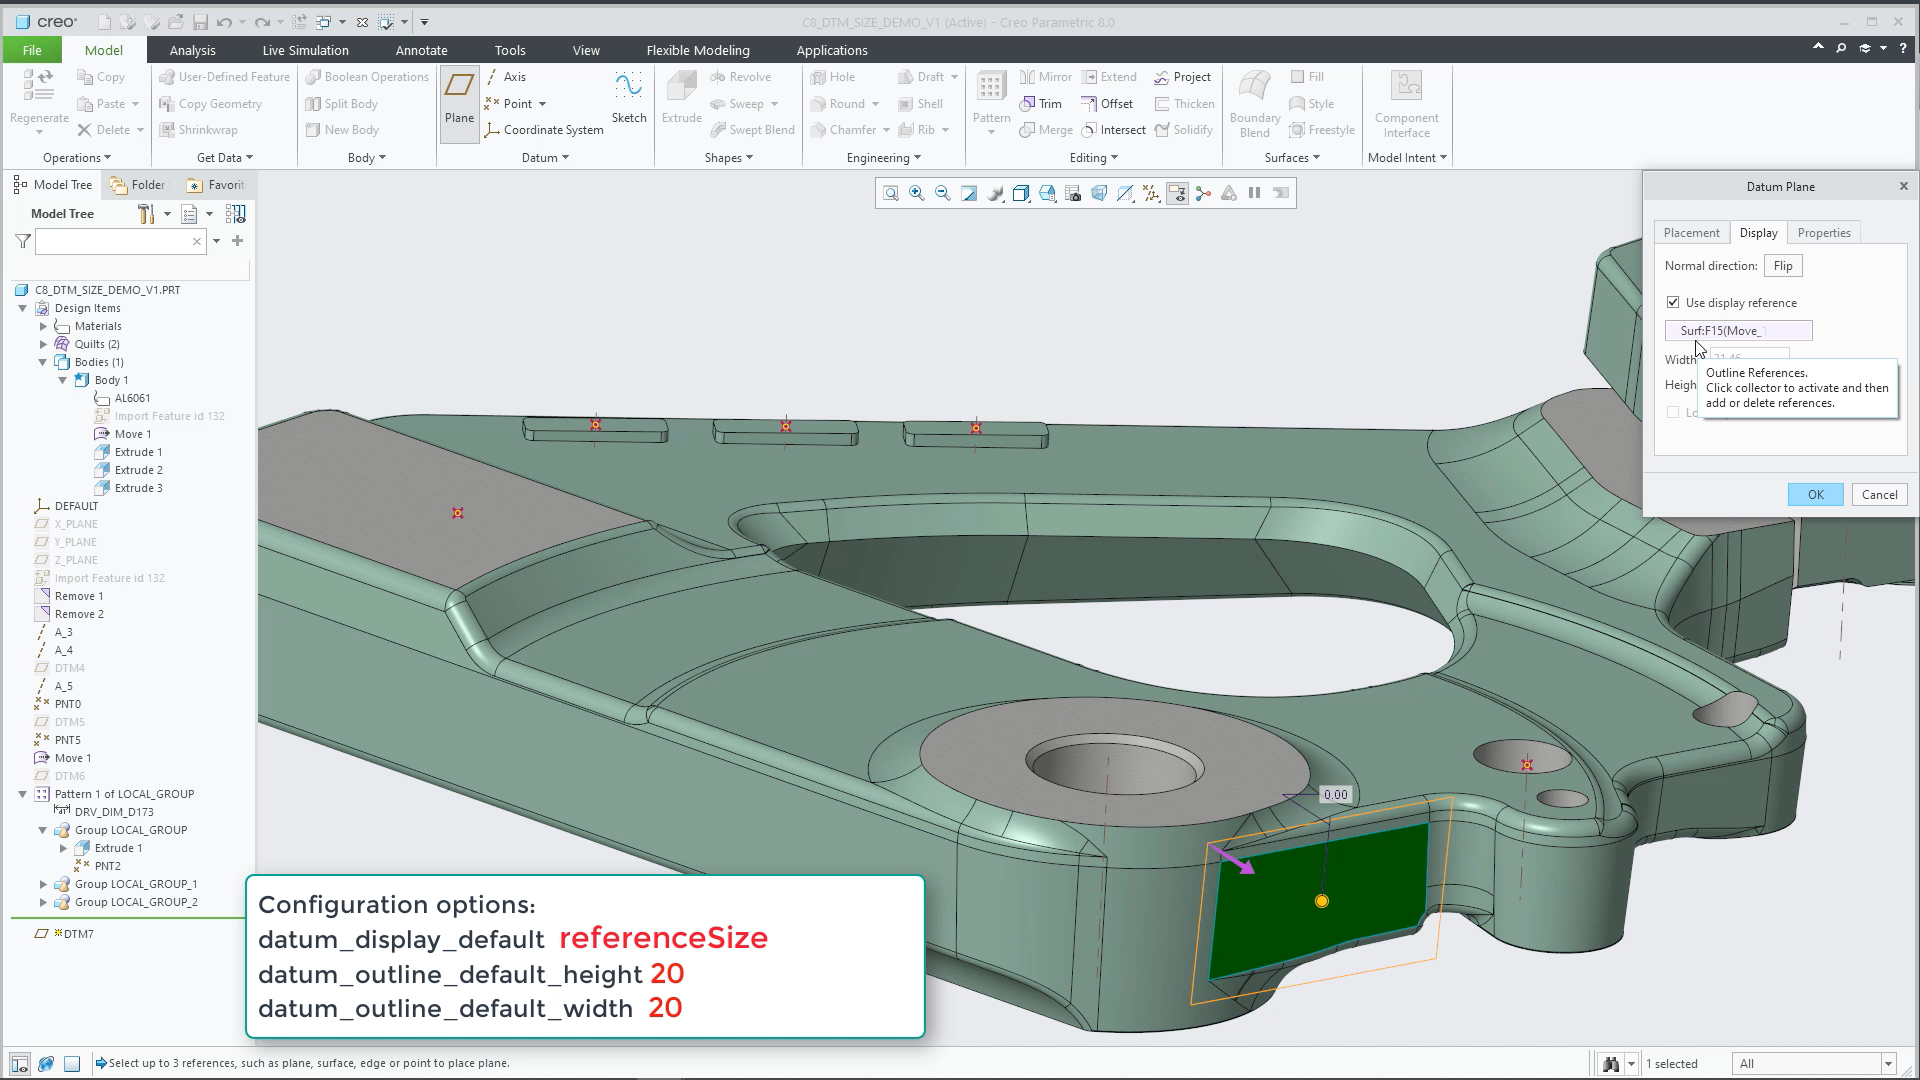Click the Repaint icon in graphics toolbar

[968, 193]
